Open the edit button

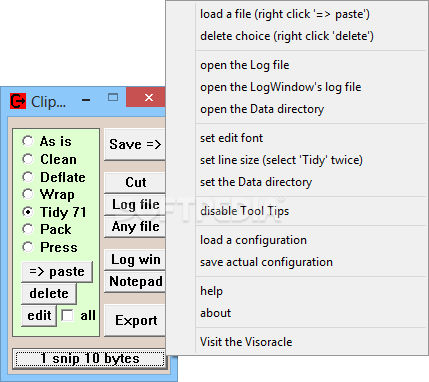39,315
